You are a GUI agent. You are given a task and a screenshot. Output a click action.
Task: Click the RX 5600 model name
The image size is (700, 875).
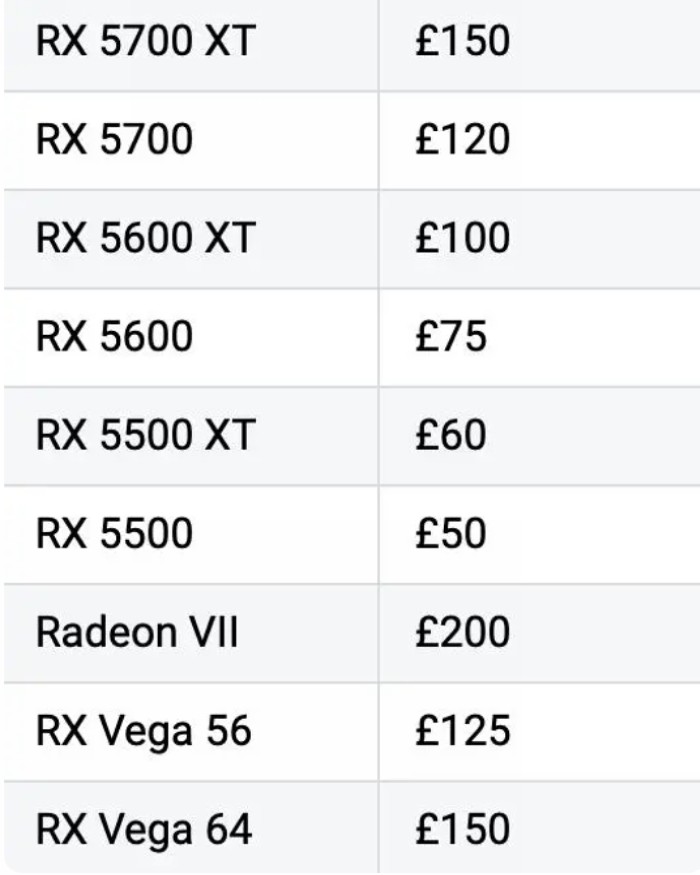(114, 336)
